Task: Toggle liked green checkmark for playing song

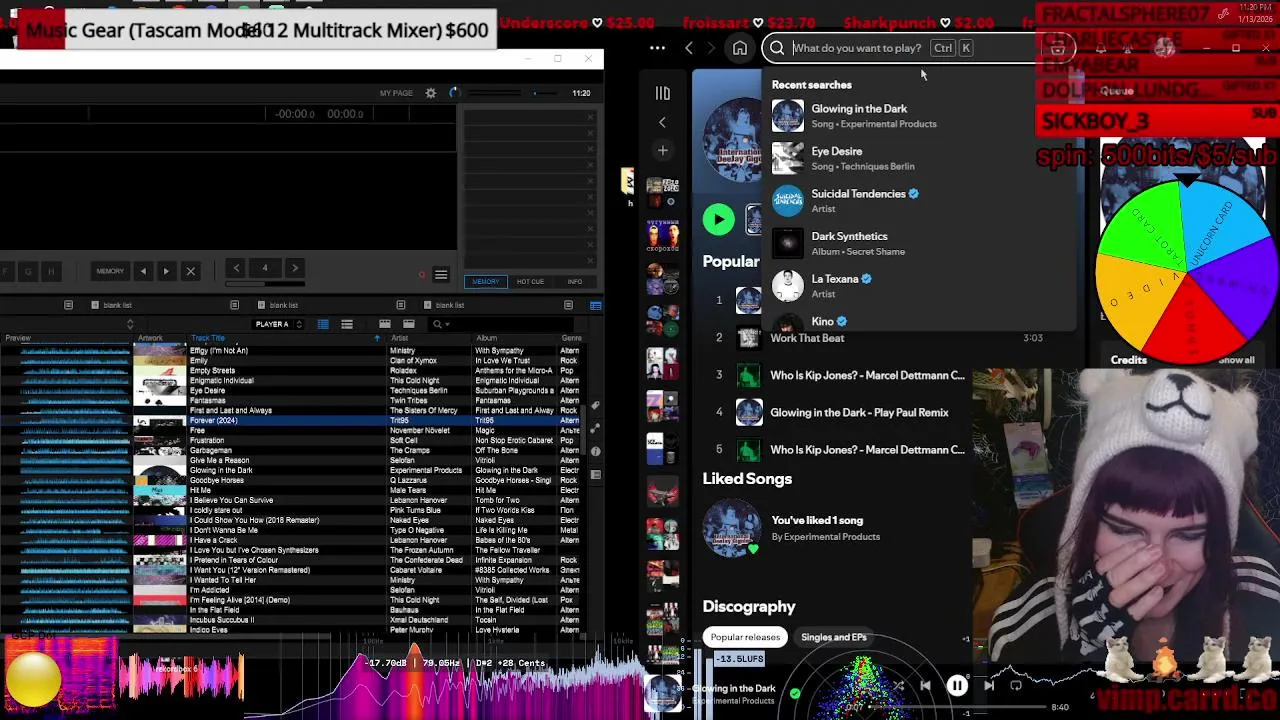Action: [795, 693]
